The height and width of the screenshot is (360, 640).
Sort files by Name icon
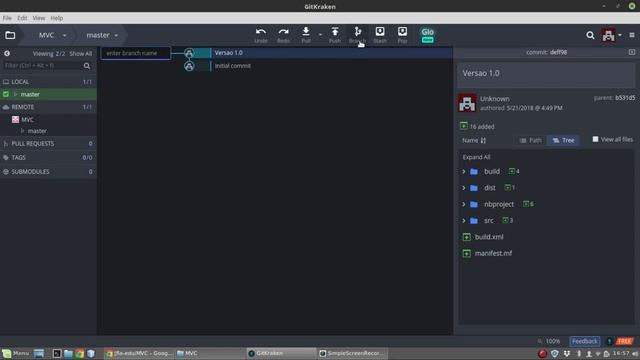click(483, 140)
